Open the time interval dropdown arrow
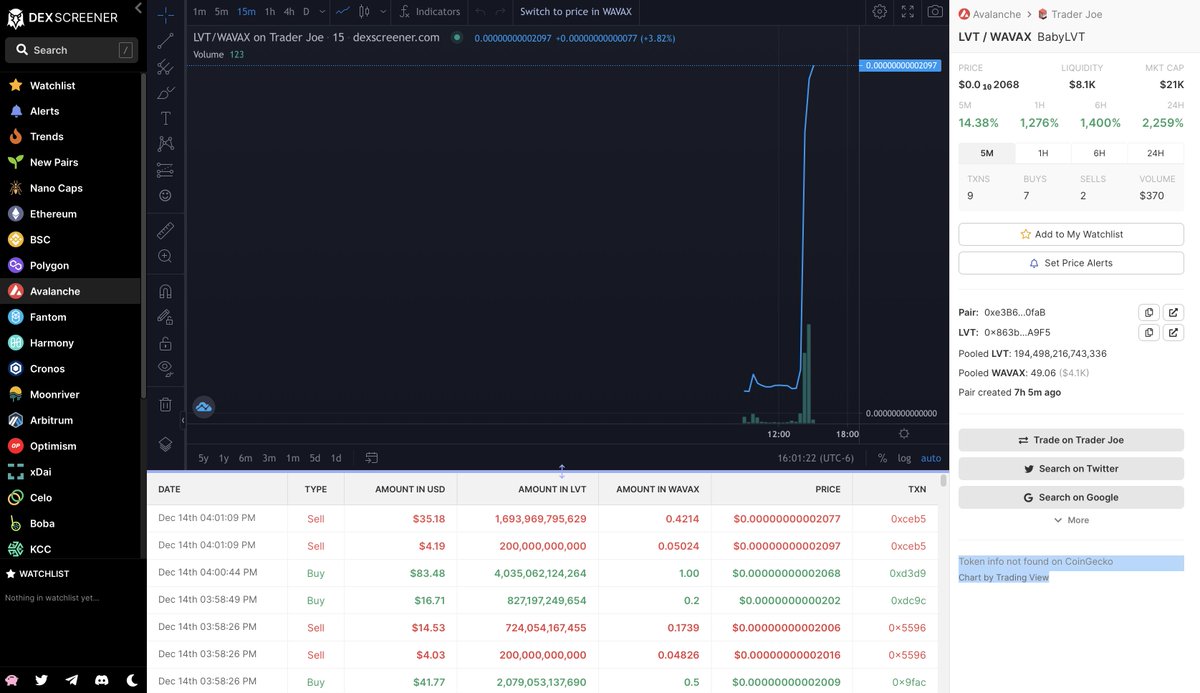The image size is (1200, 693). click(x=322, y=12)
